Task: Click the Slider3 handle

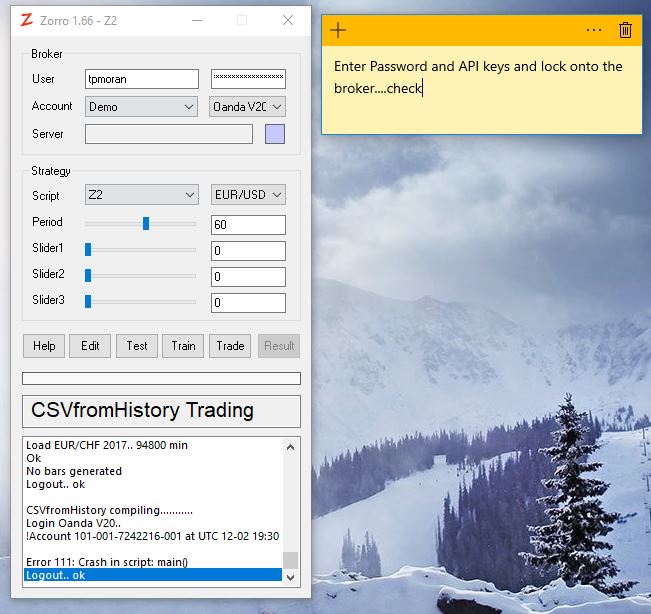Action: [x=88, y=301]
